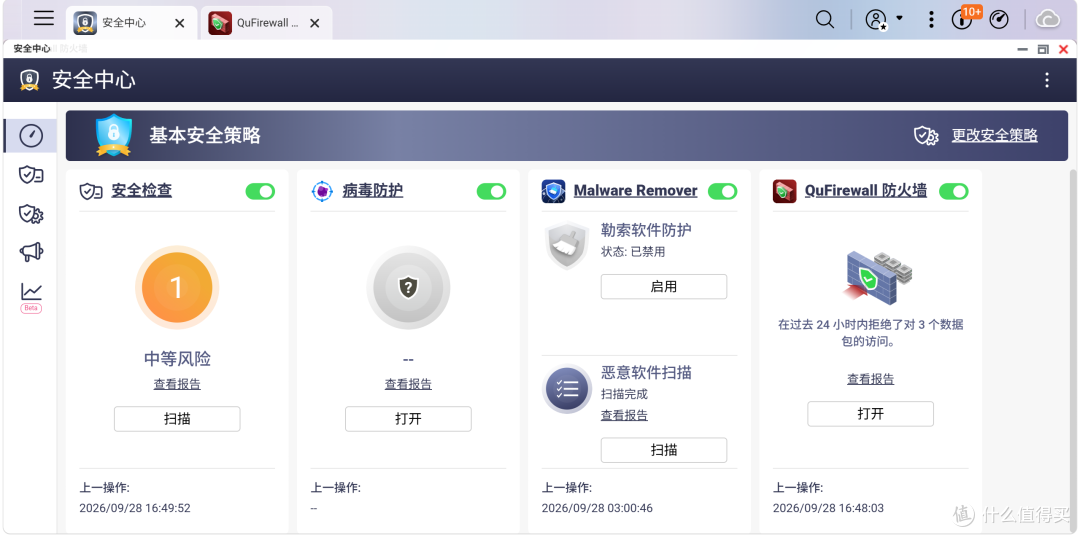1080x537 pixels.
Task: Close the QuFirewall tab
Action: [x=315, y=23]
